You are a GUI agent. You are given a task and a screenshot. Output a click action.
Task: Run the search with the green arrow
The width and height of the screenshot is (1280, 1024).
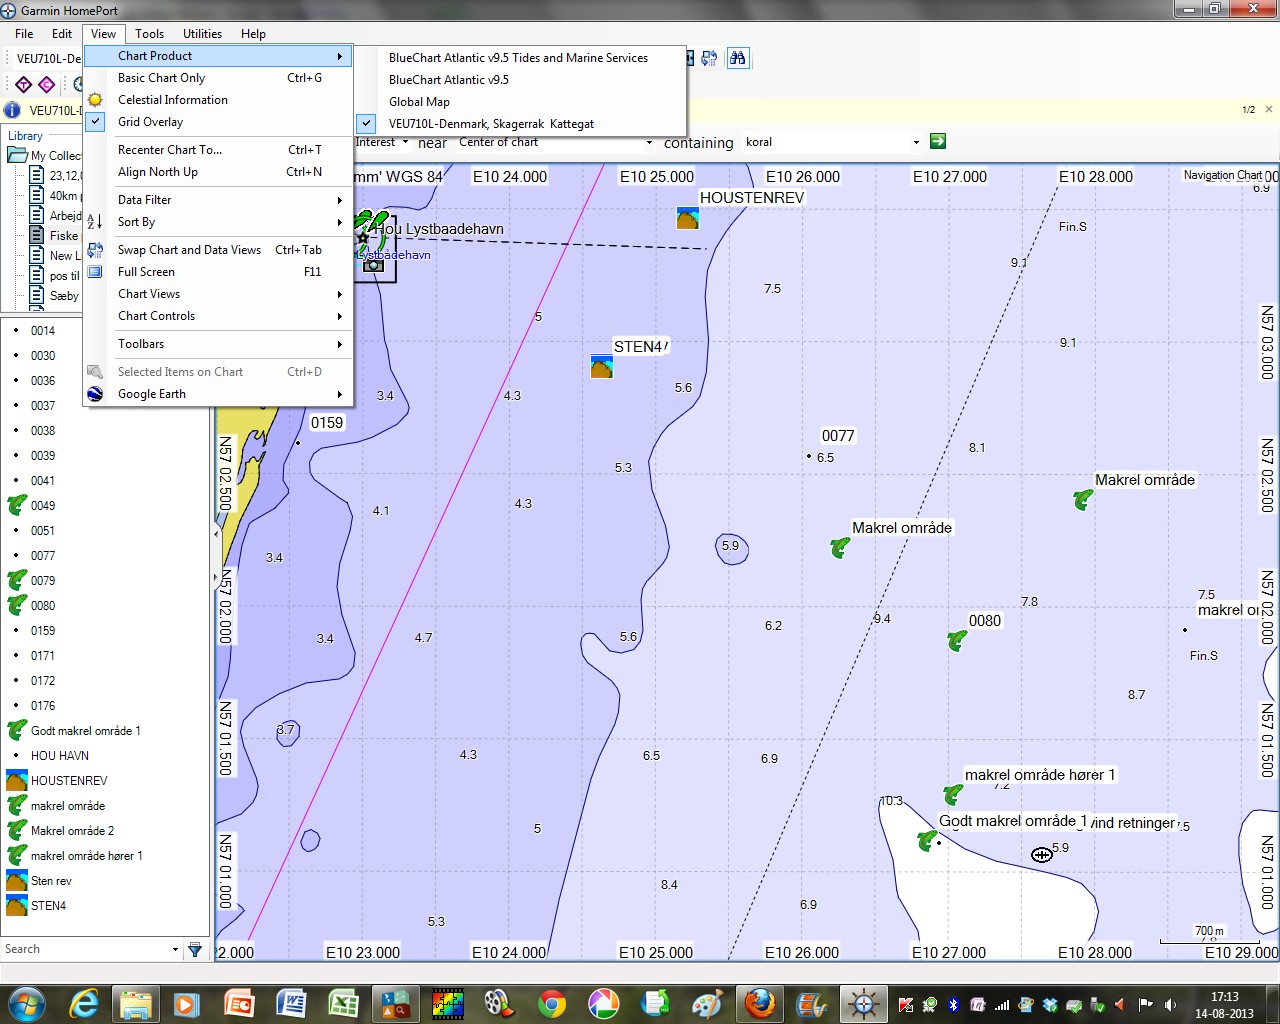point(937,141)
